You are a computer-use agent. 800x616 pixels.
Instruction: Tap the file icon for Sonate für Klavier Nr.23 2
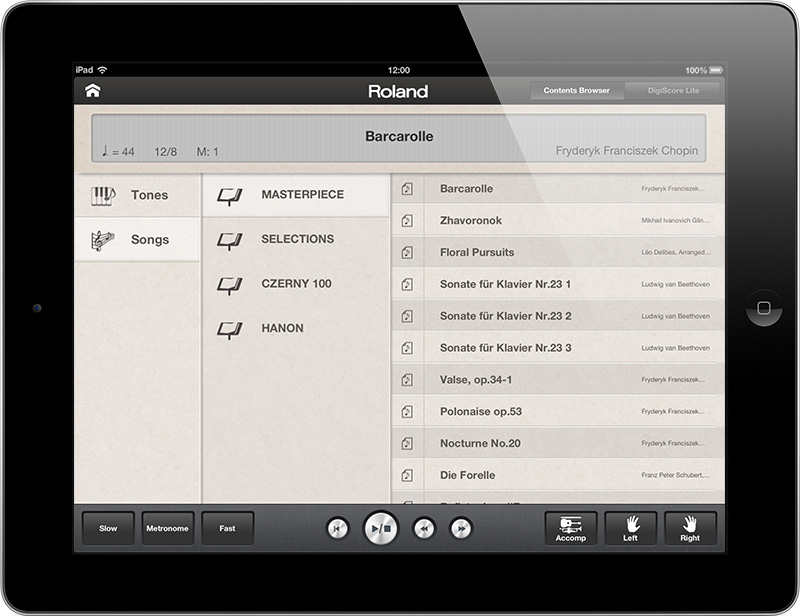407,316
